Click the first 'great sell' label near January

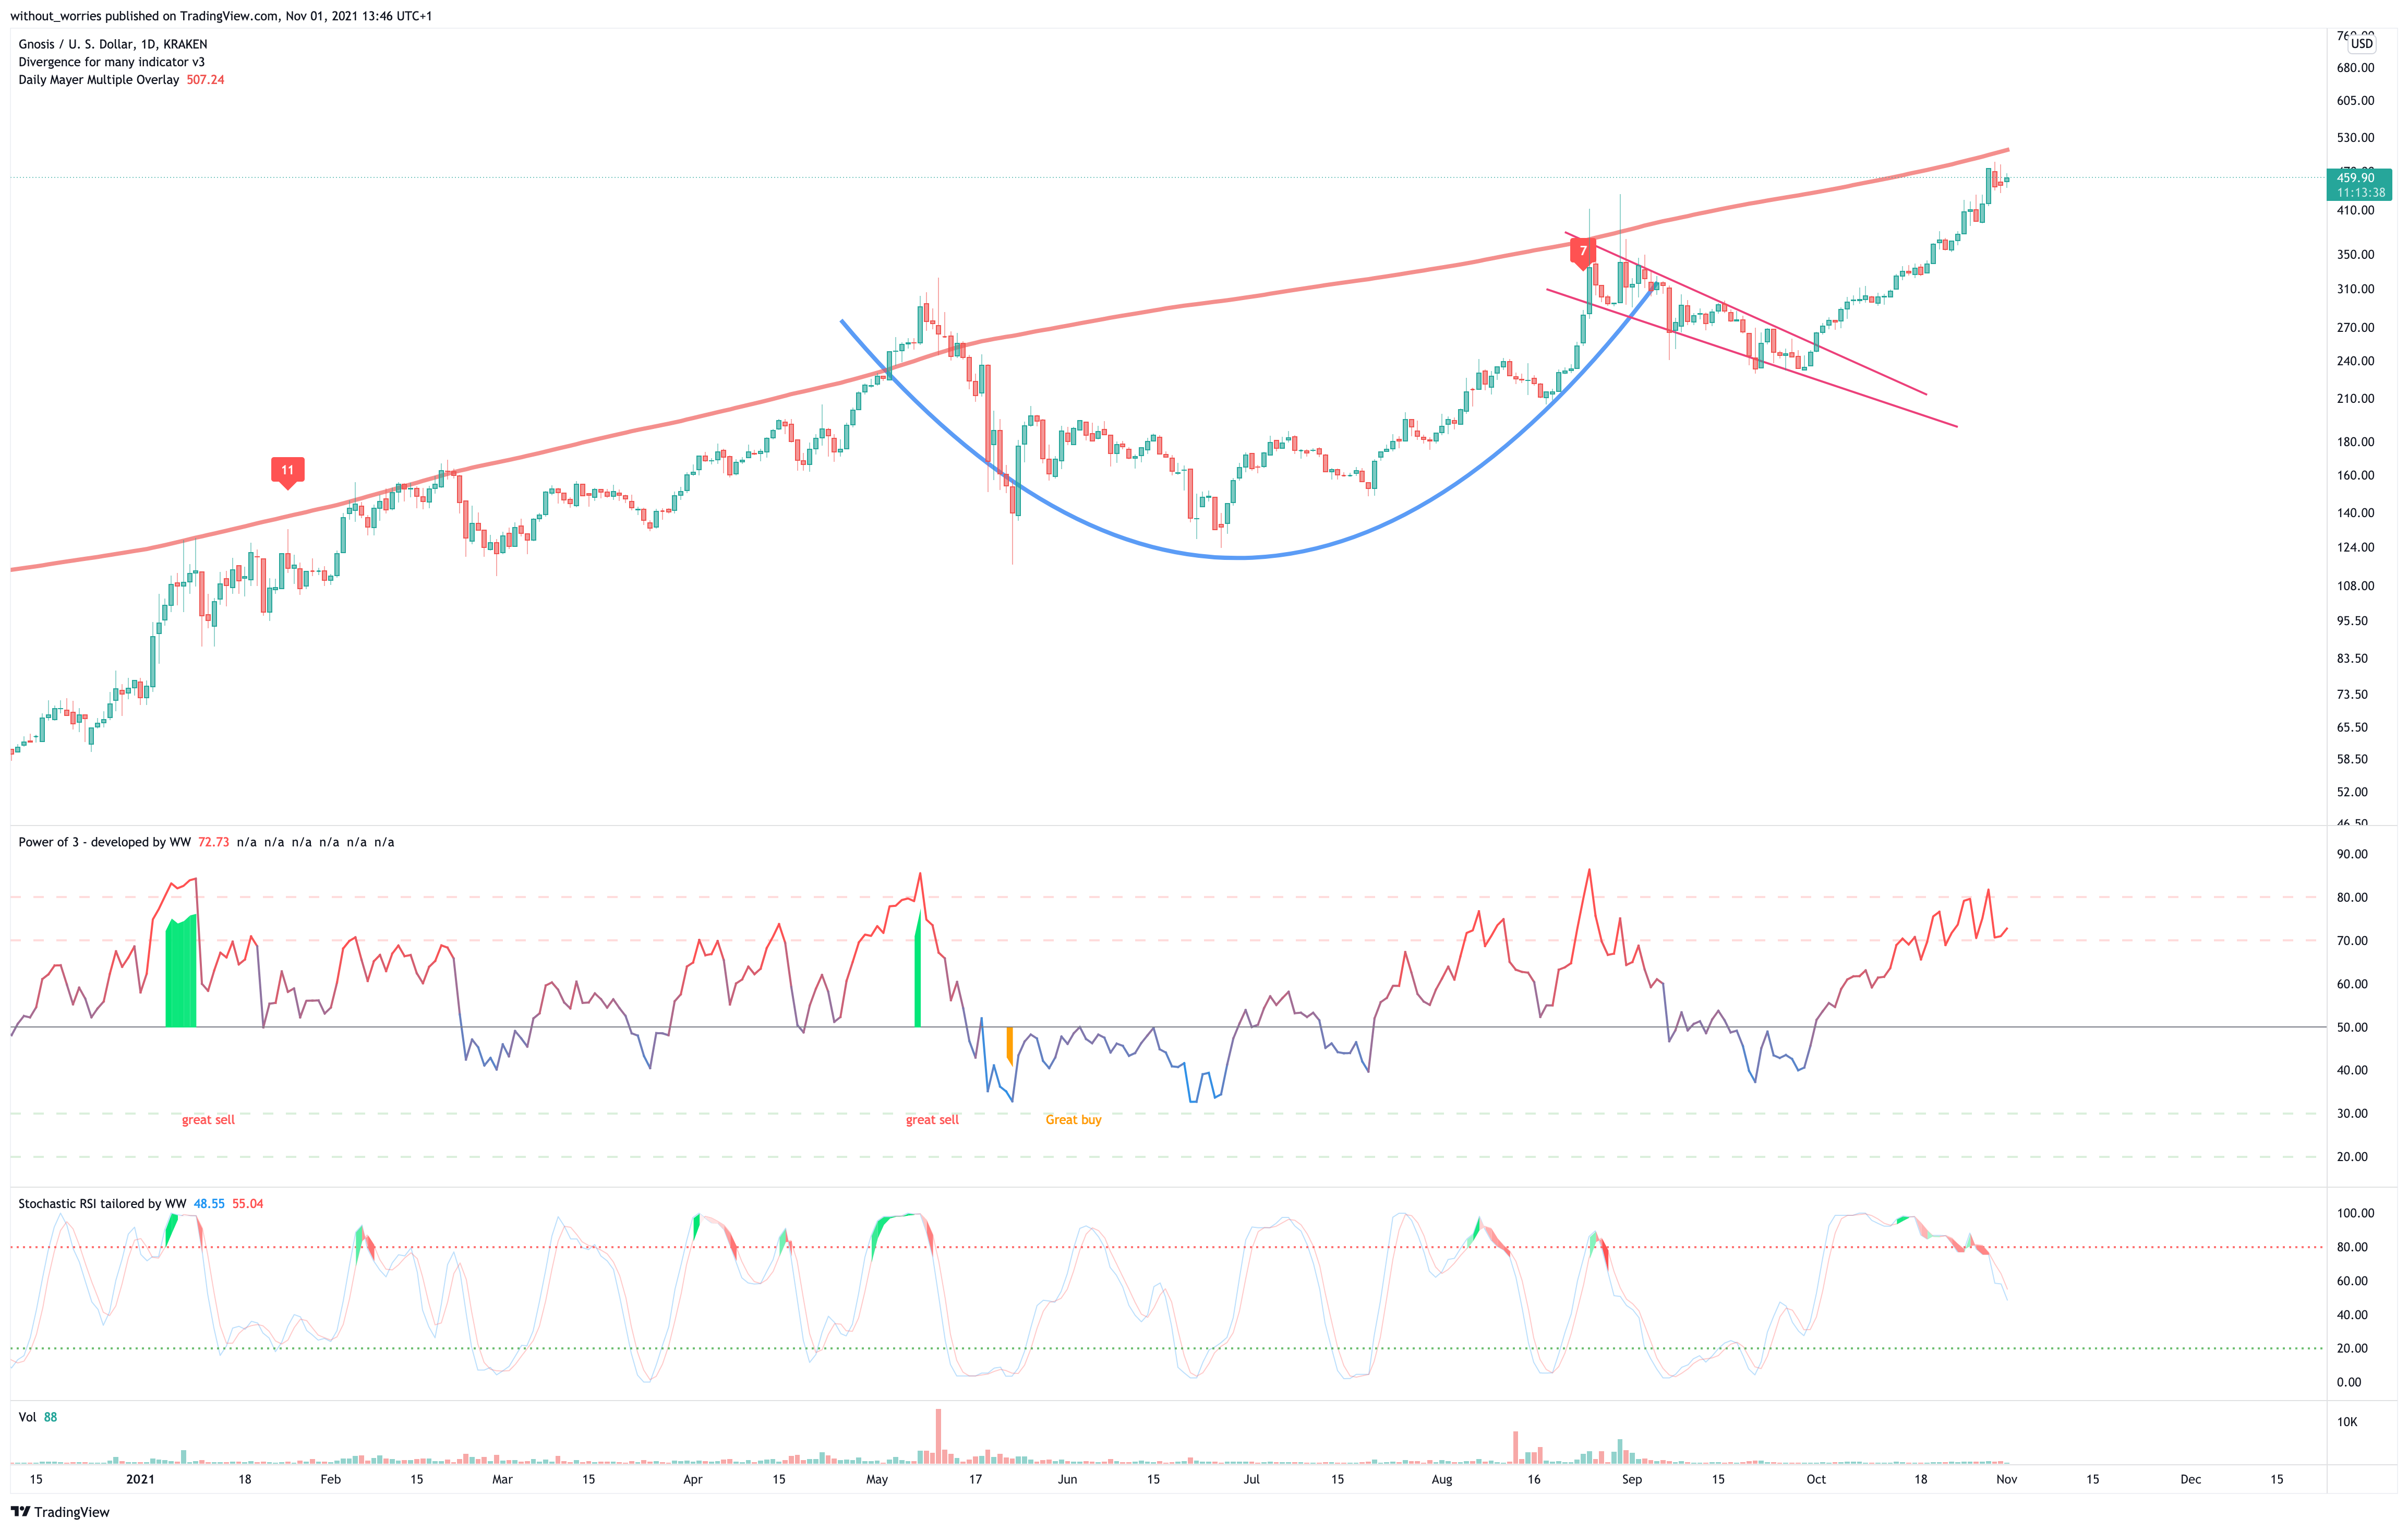208,1119
